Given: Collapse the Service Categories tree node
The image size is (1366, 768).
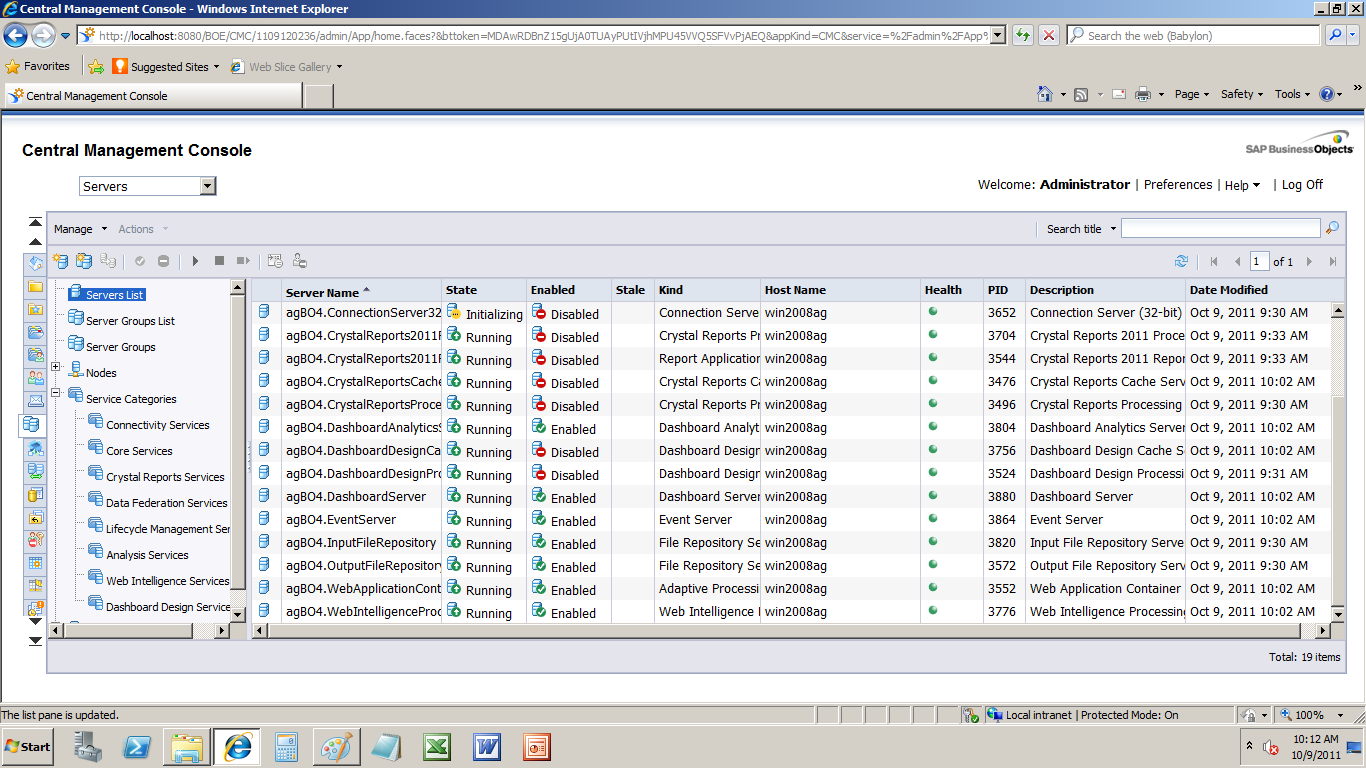Looking at the screenshot, I should [x=57, y=394].
